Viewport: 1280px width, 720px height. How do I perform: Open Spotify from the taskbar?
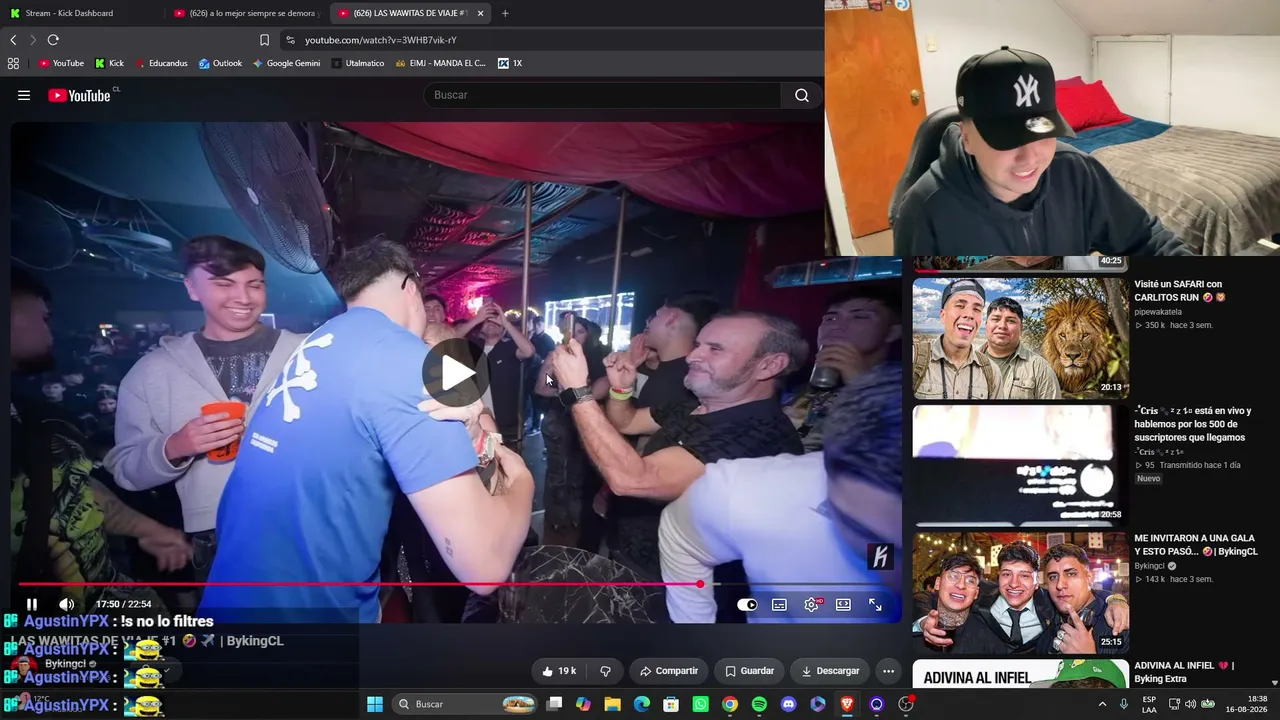759,704
